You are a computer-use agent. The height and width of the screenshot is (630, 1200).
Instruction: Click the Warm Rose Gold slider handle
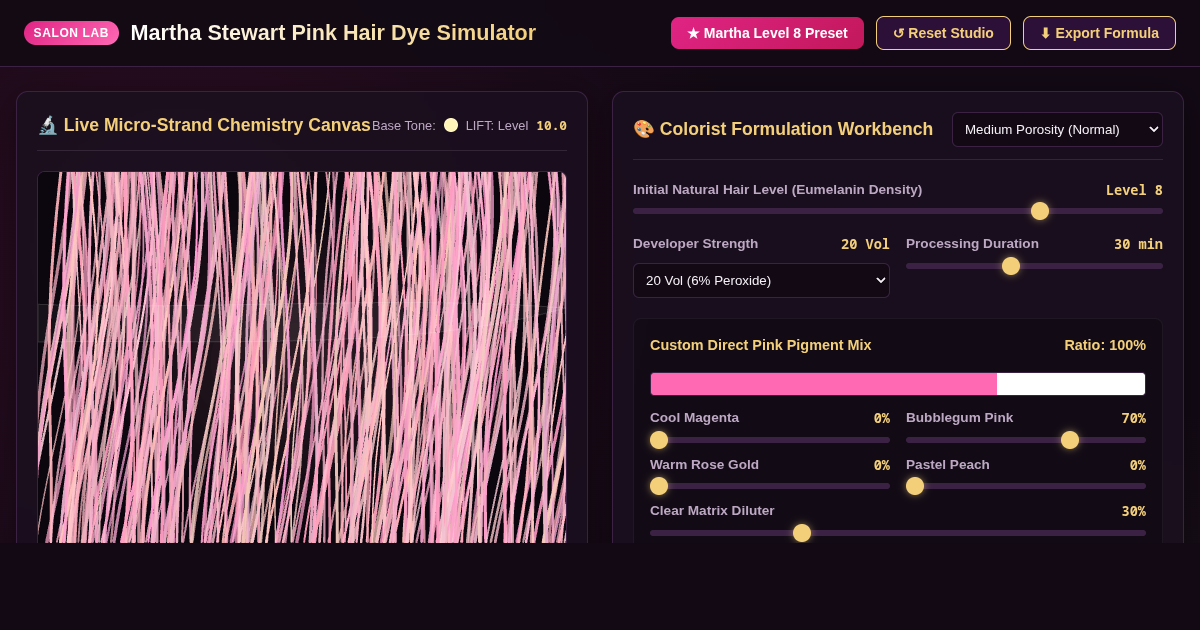point(659,486)
